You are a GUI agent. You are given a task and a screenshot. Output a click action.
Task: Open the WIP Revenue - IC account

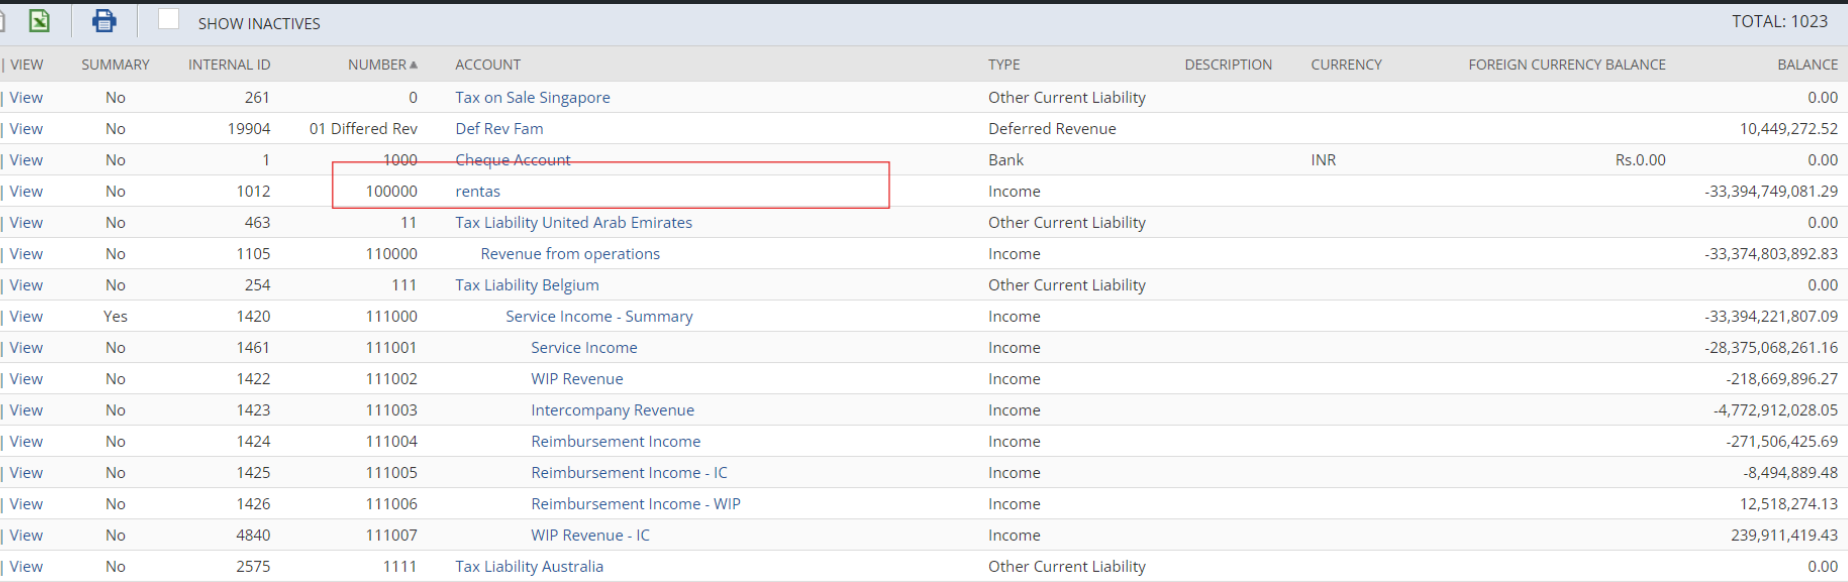590,535
